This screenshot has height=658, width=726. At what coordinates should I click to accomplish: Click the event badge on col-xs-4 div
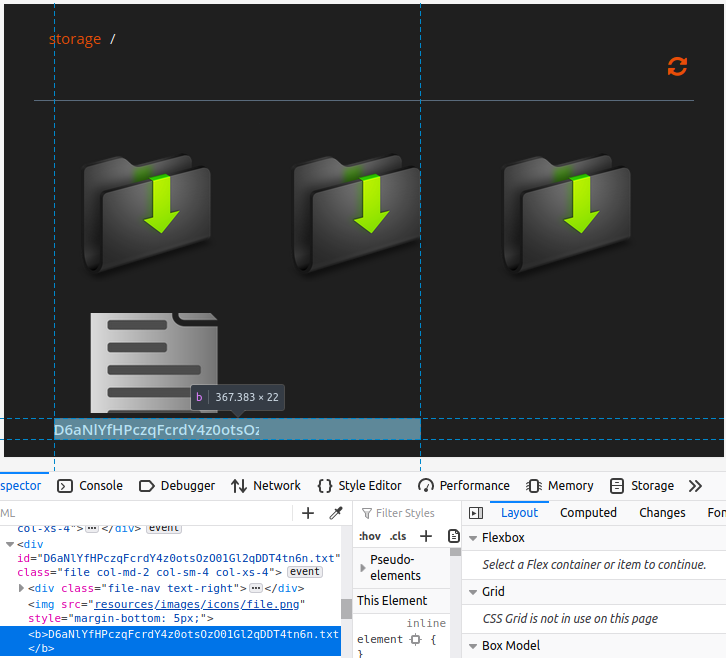point(163,529)
